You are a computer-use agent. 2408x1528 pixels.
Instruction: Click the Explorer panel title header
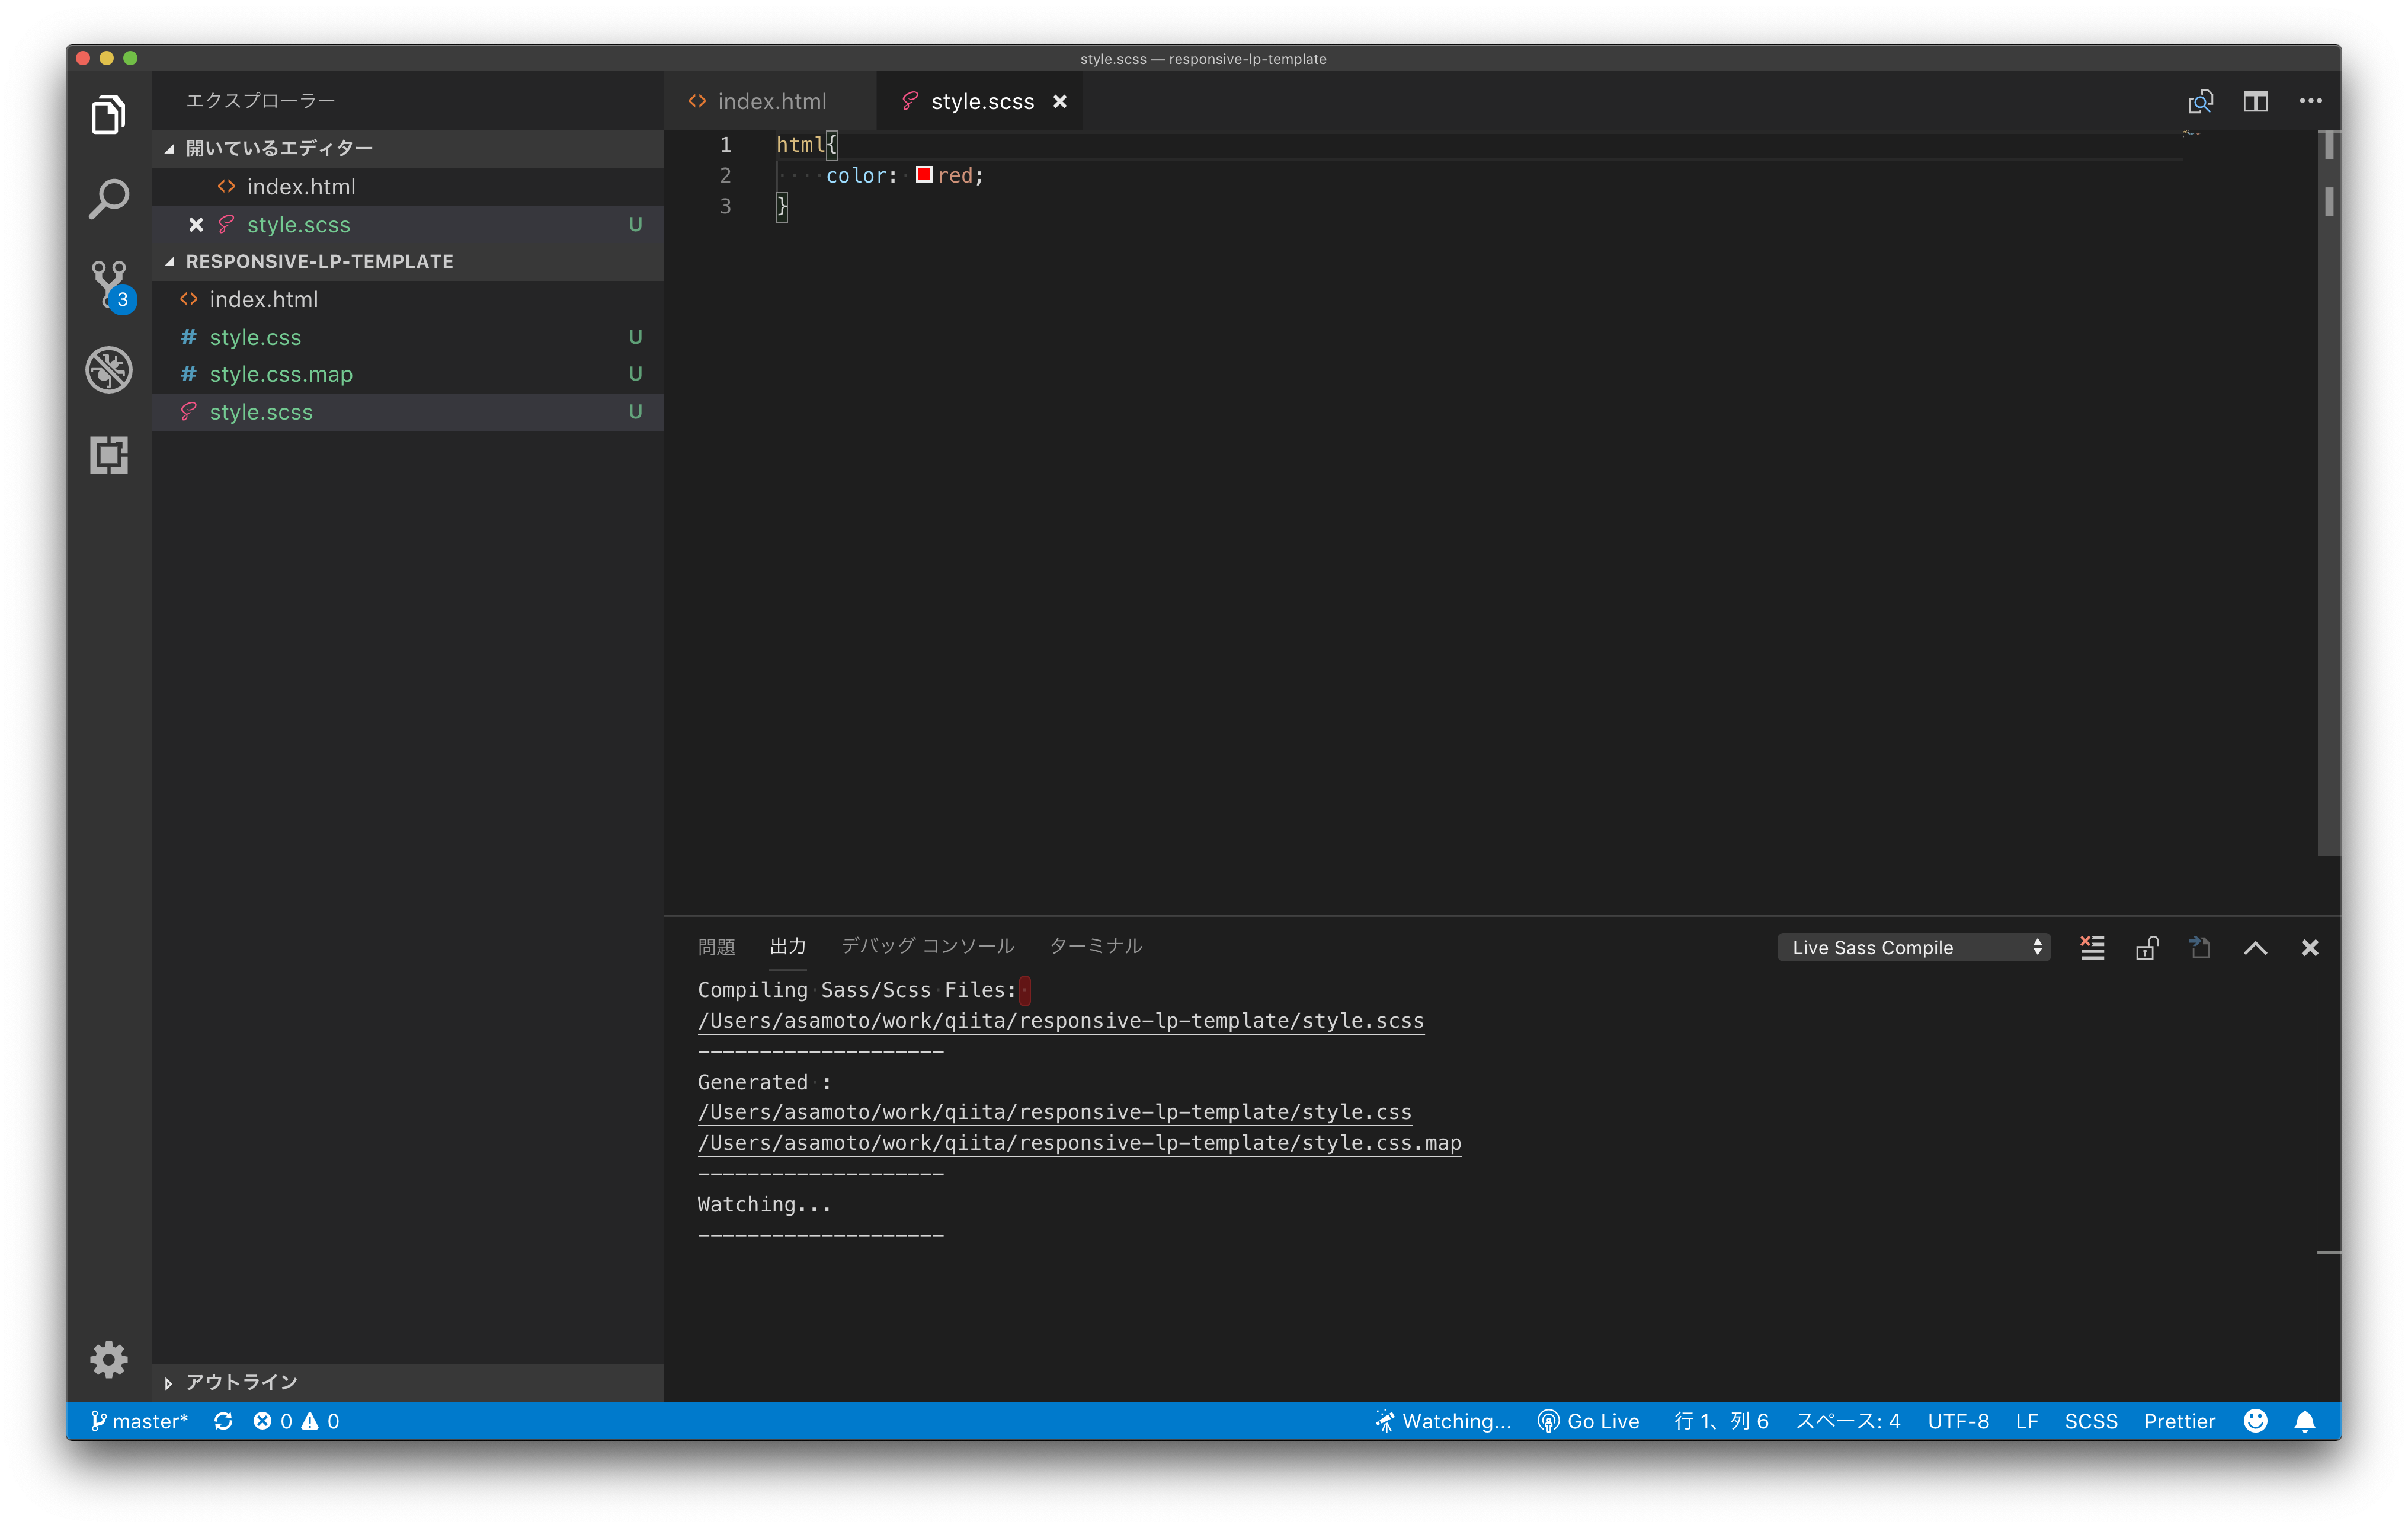(x=260, y=101)
